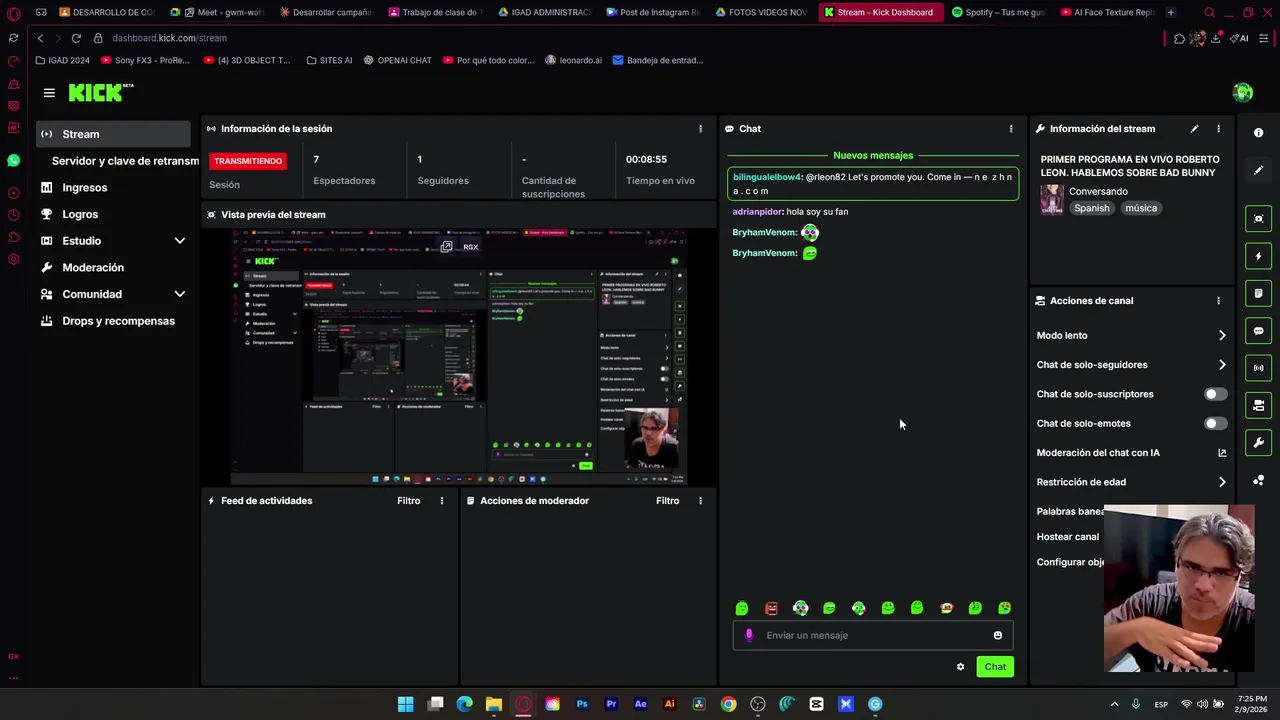Open the user profile avatar menu
The image size is (1280, 720).
[x=1243, y=92]
